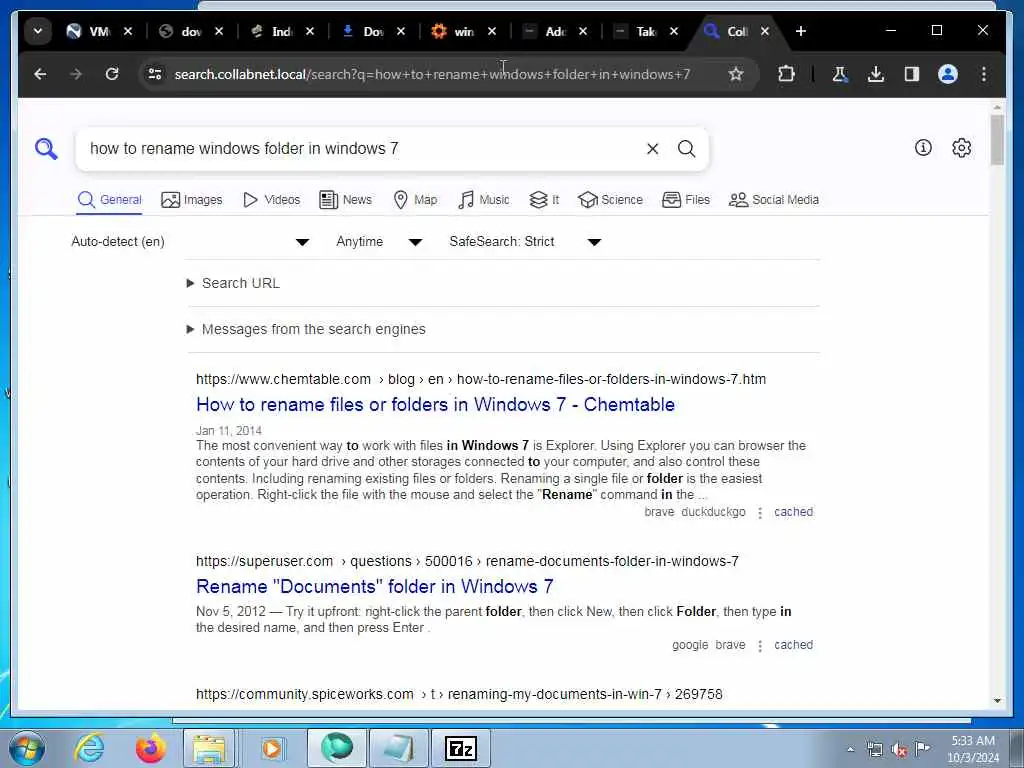The height and width of the screenshot is (768, 1024).
Task: Select the Music category tab
Action: (x=483, y=200)
